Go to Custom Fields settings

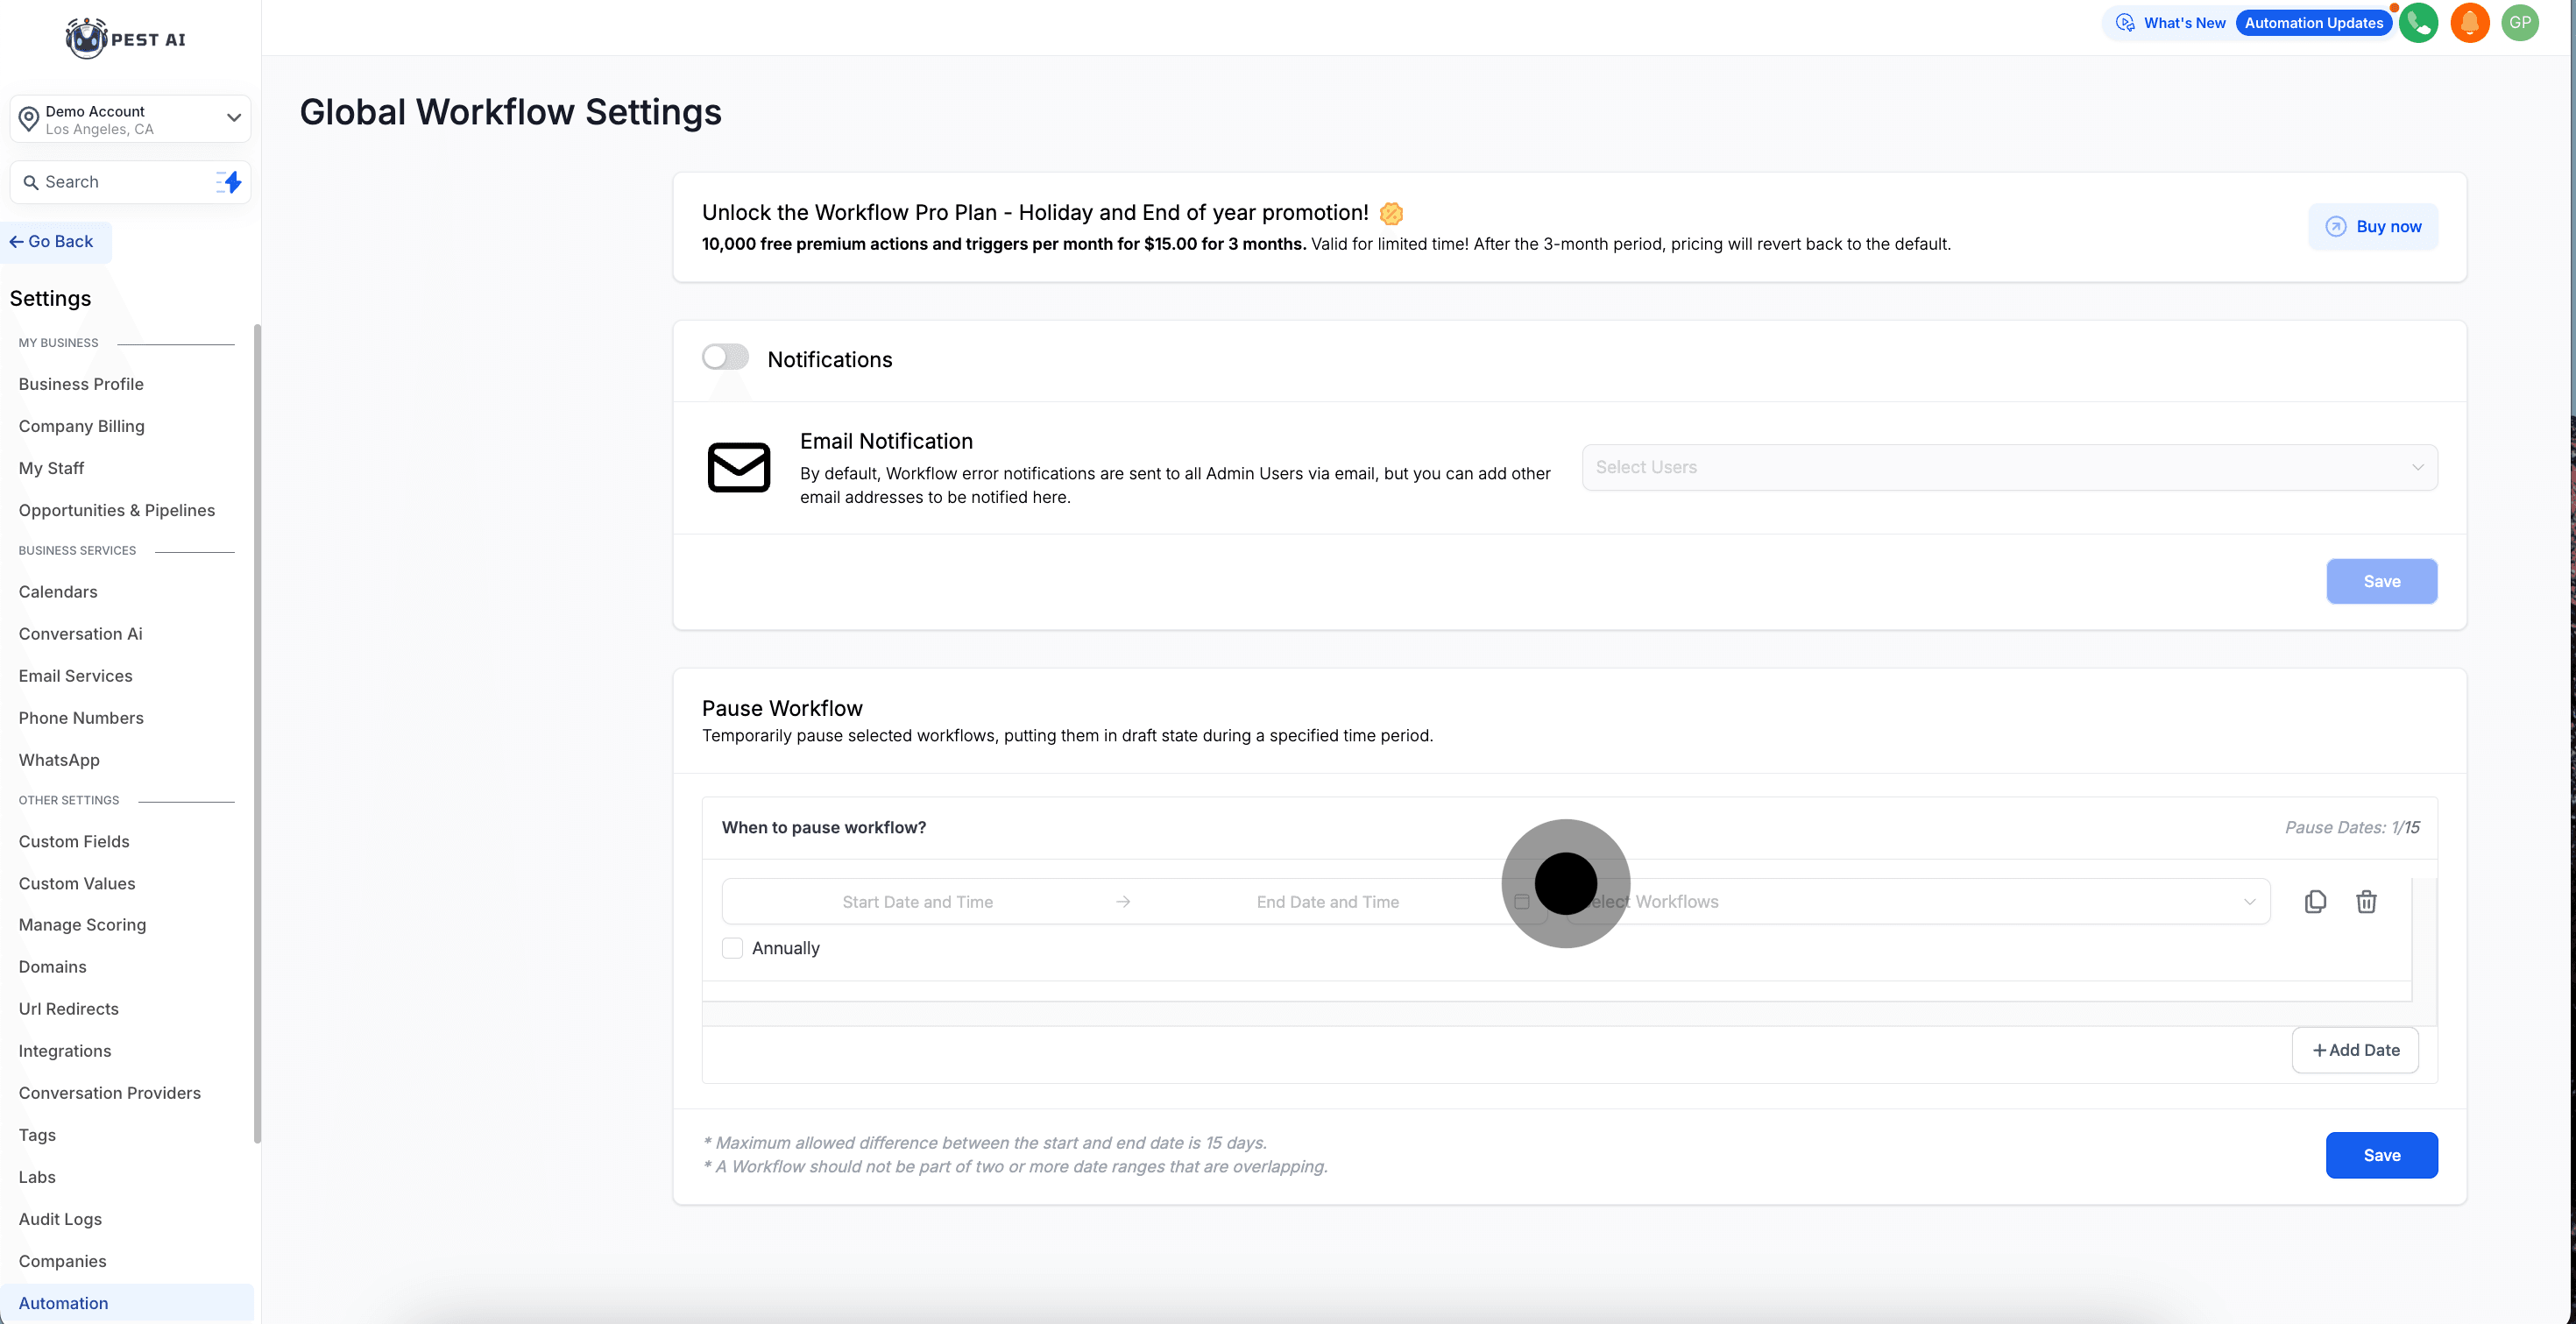[74, 841]
